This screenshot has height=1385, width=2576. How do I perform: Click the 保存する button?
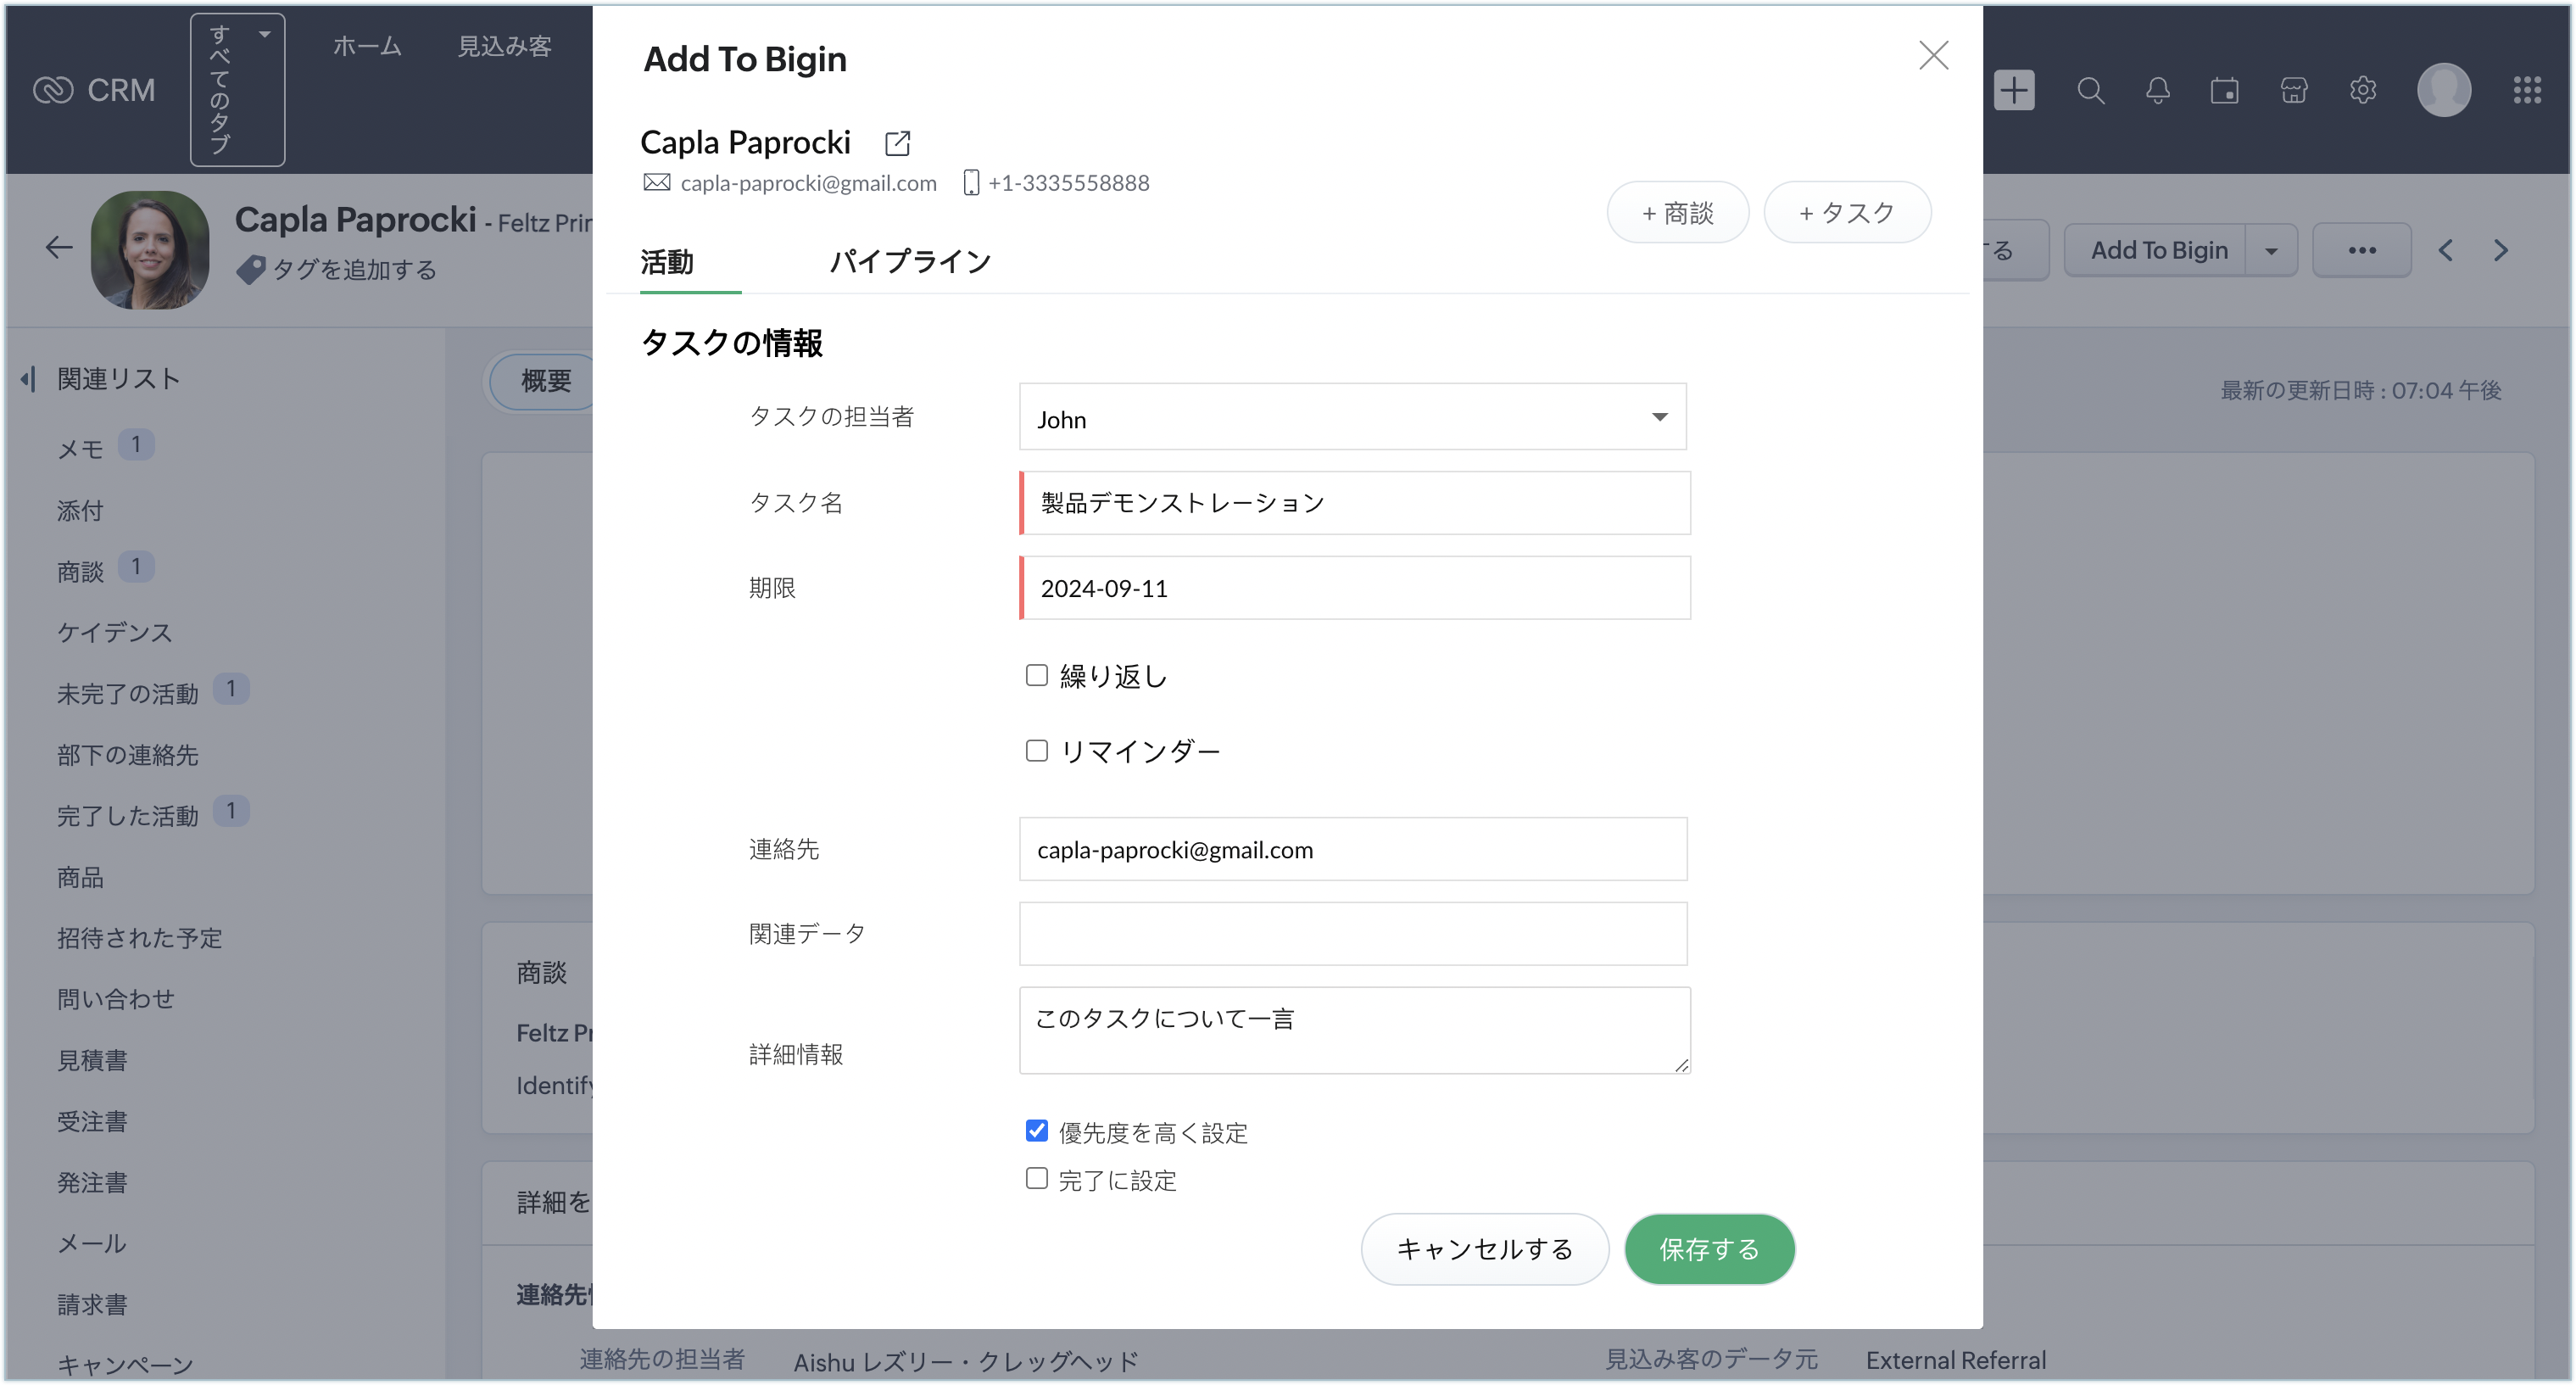pyautogui.click(x=1708, y=1249)
